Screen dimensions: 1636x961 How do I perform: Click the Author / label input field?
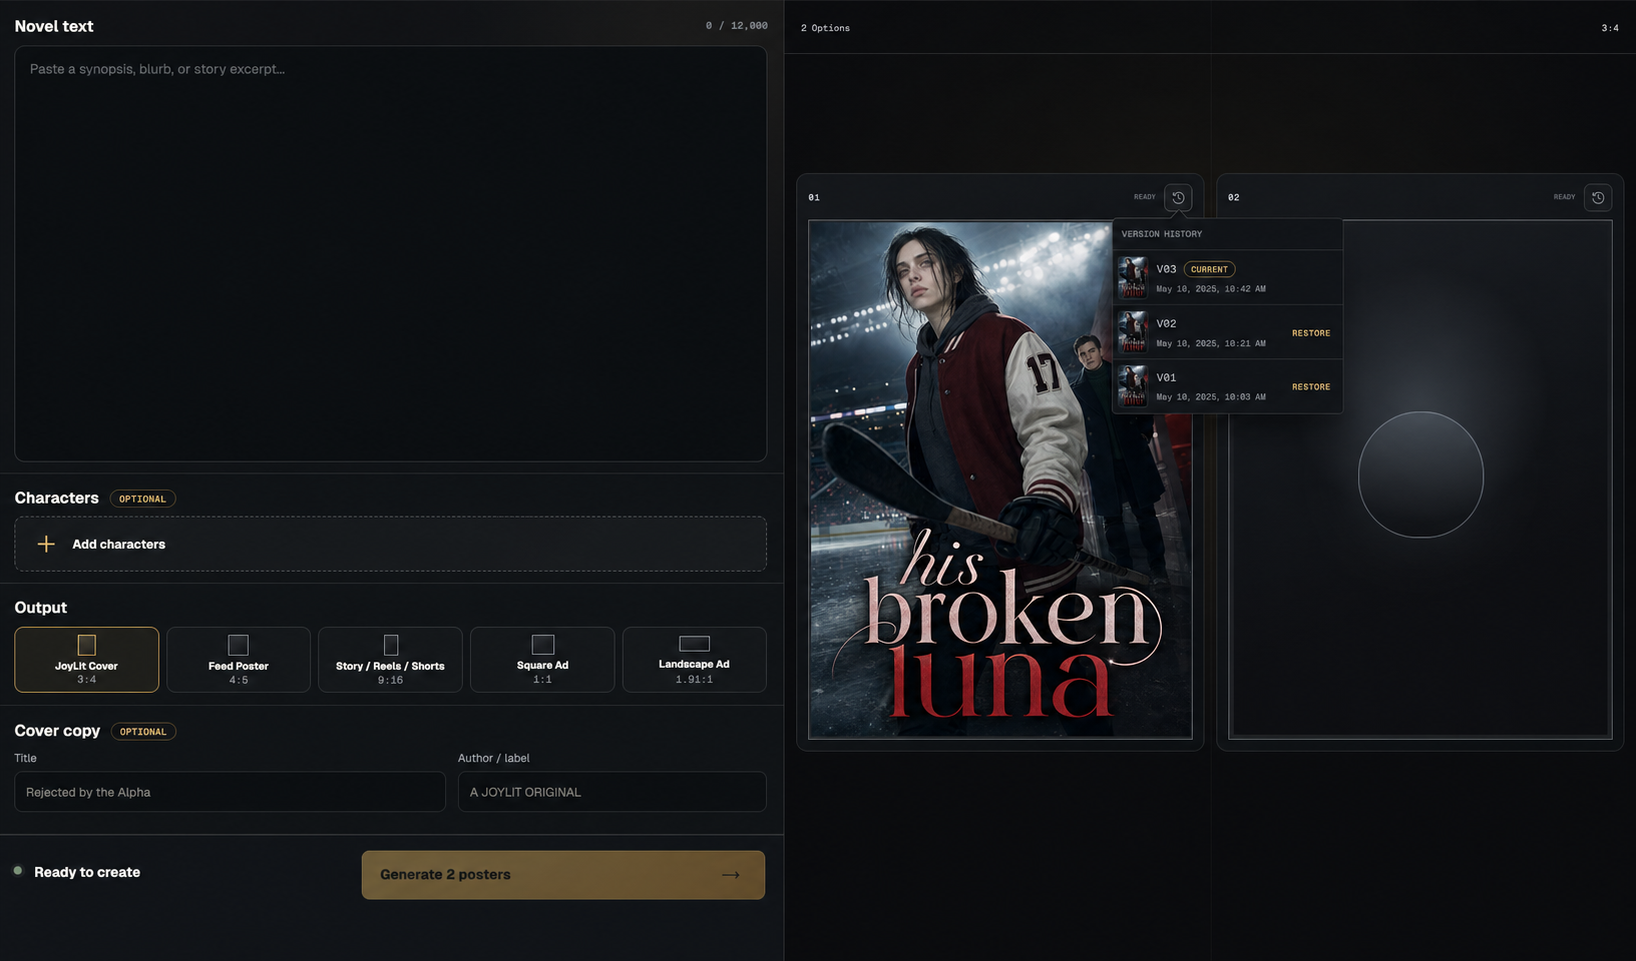pyautogui.click(x=612, y=792)
